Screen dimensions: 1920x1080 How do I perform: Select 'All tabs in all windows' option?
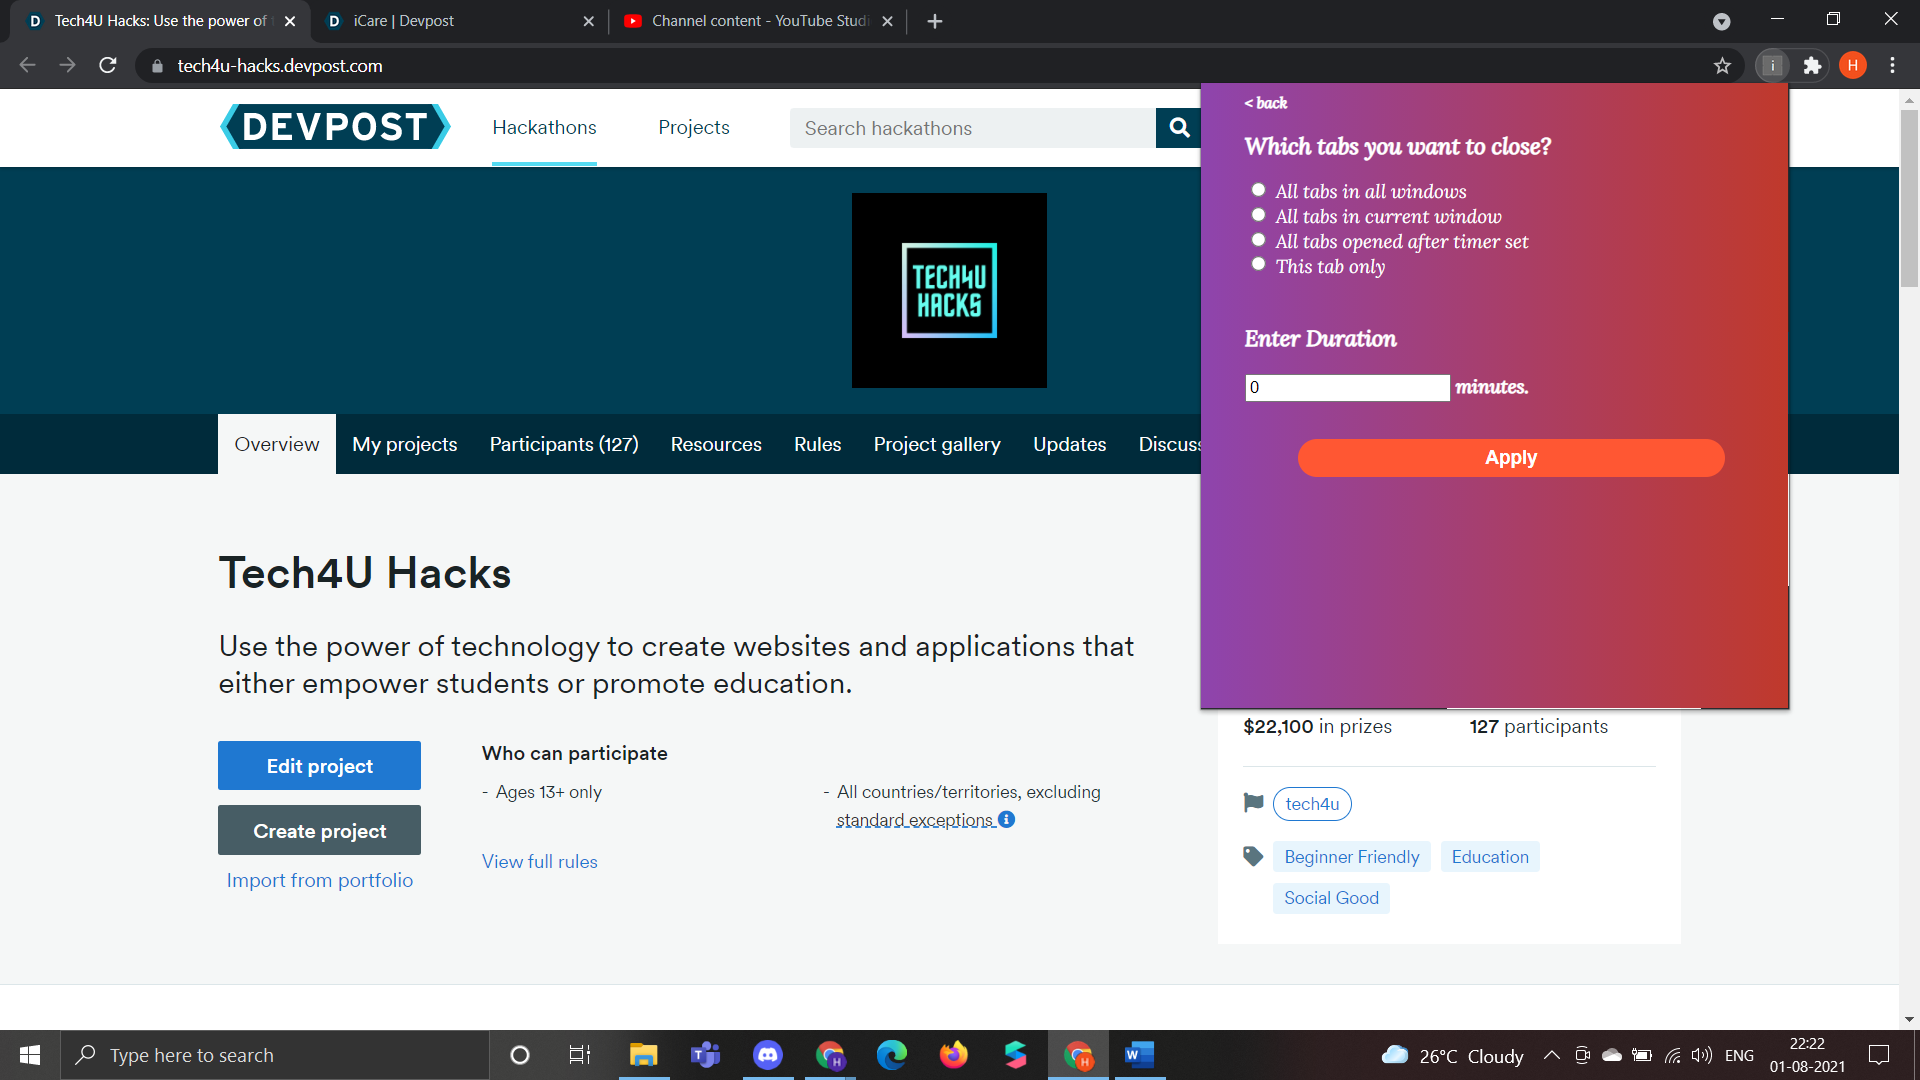(x=1258, y=190)
